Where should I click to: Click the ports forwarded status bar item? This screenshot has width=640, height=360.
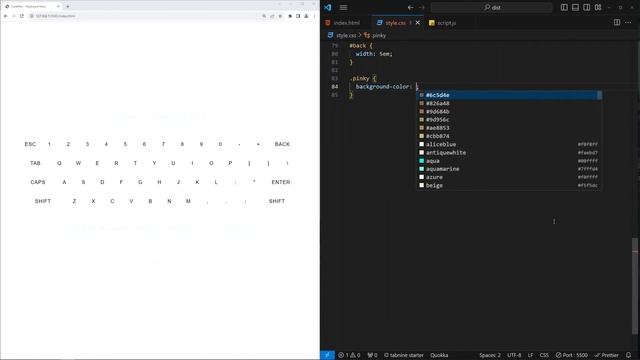coord(372,355)
